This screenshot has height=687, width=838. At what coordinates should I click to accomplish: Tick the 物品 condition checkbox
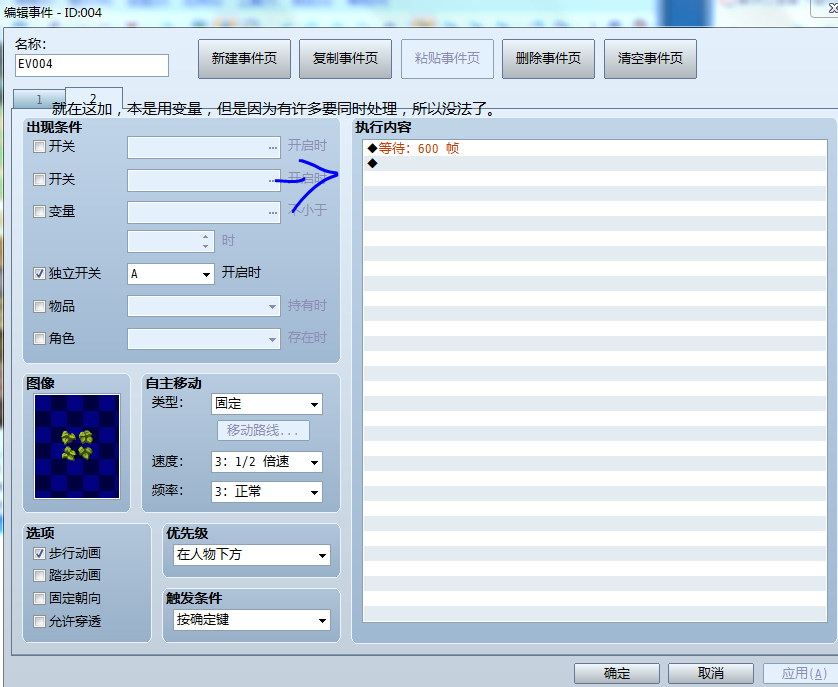tap(39, 306)
